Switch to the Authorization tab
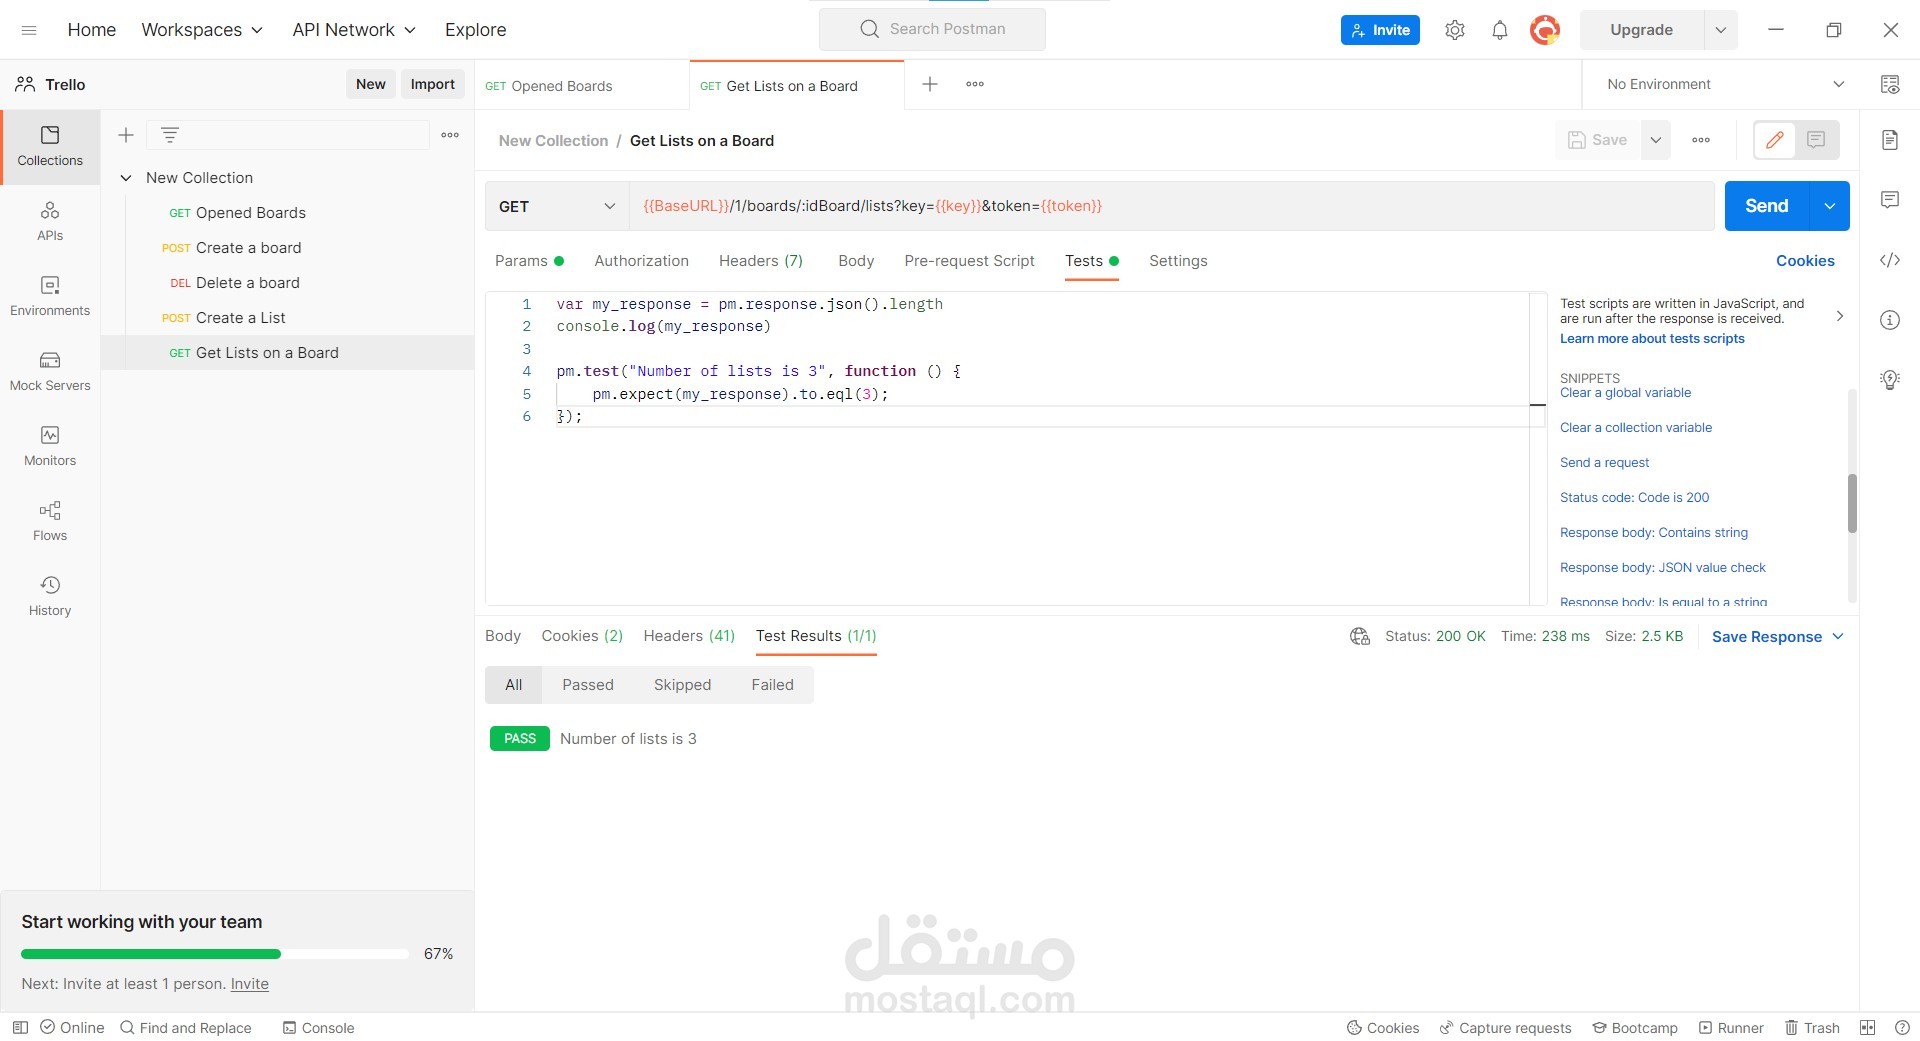 [x=641, y=261]
